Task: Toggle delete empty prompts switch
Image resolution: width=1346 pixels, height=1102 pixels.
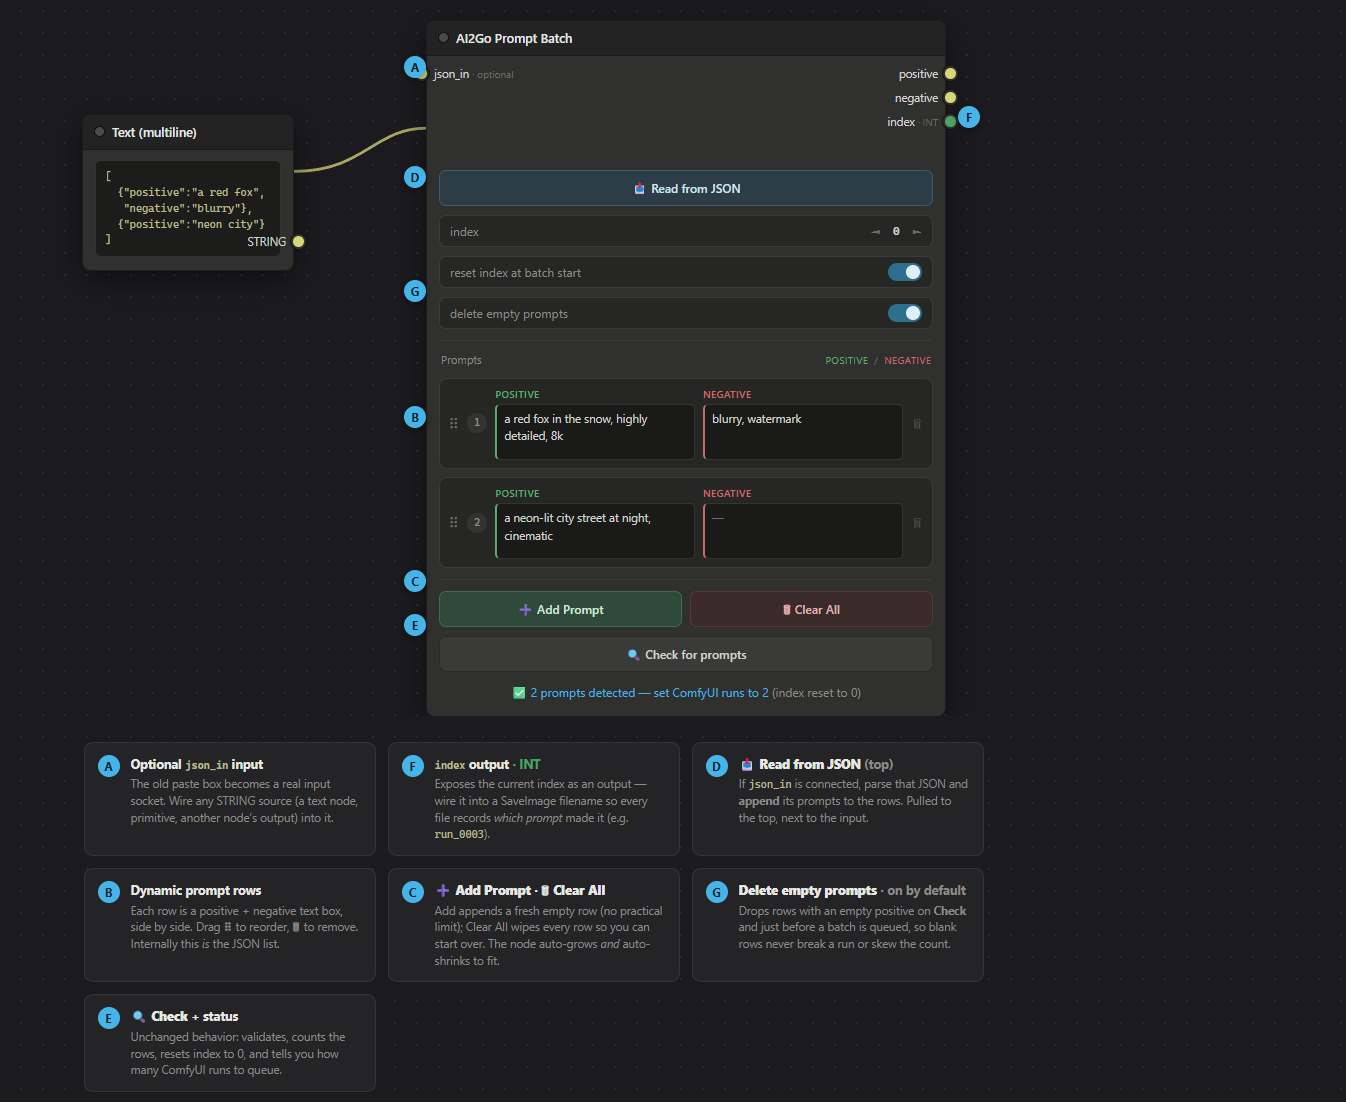Action: tap(905, 313)
